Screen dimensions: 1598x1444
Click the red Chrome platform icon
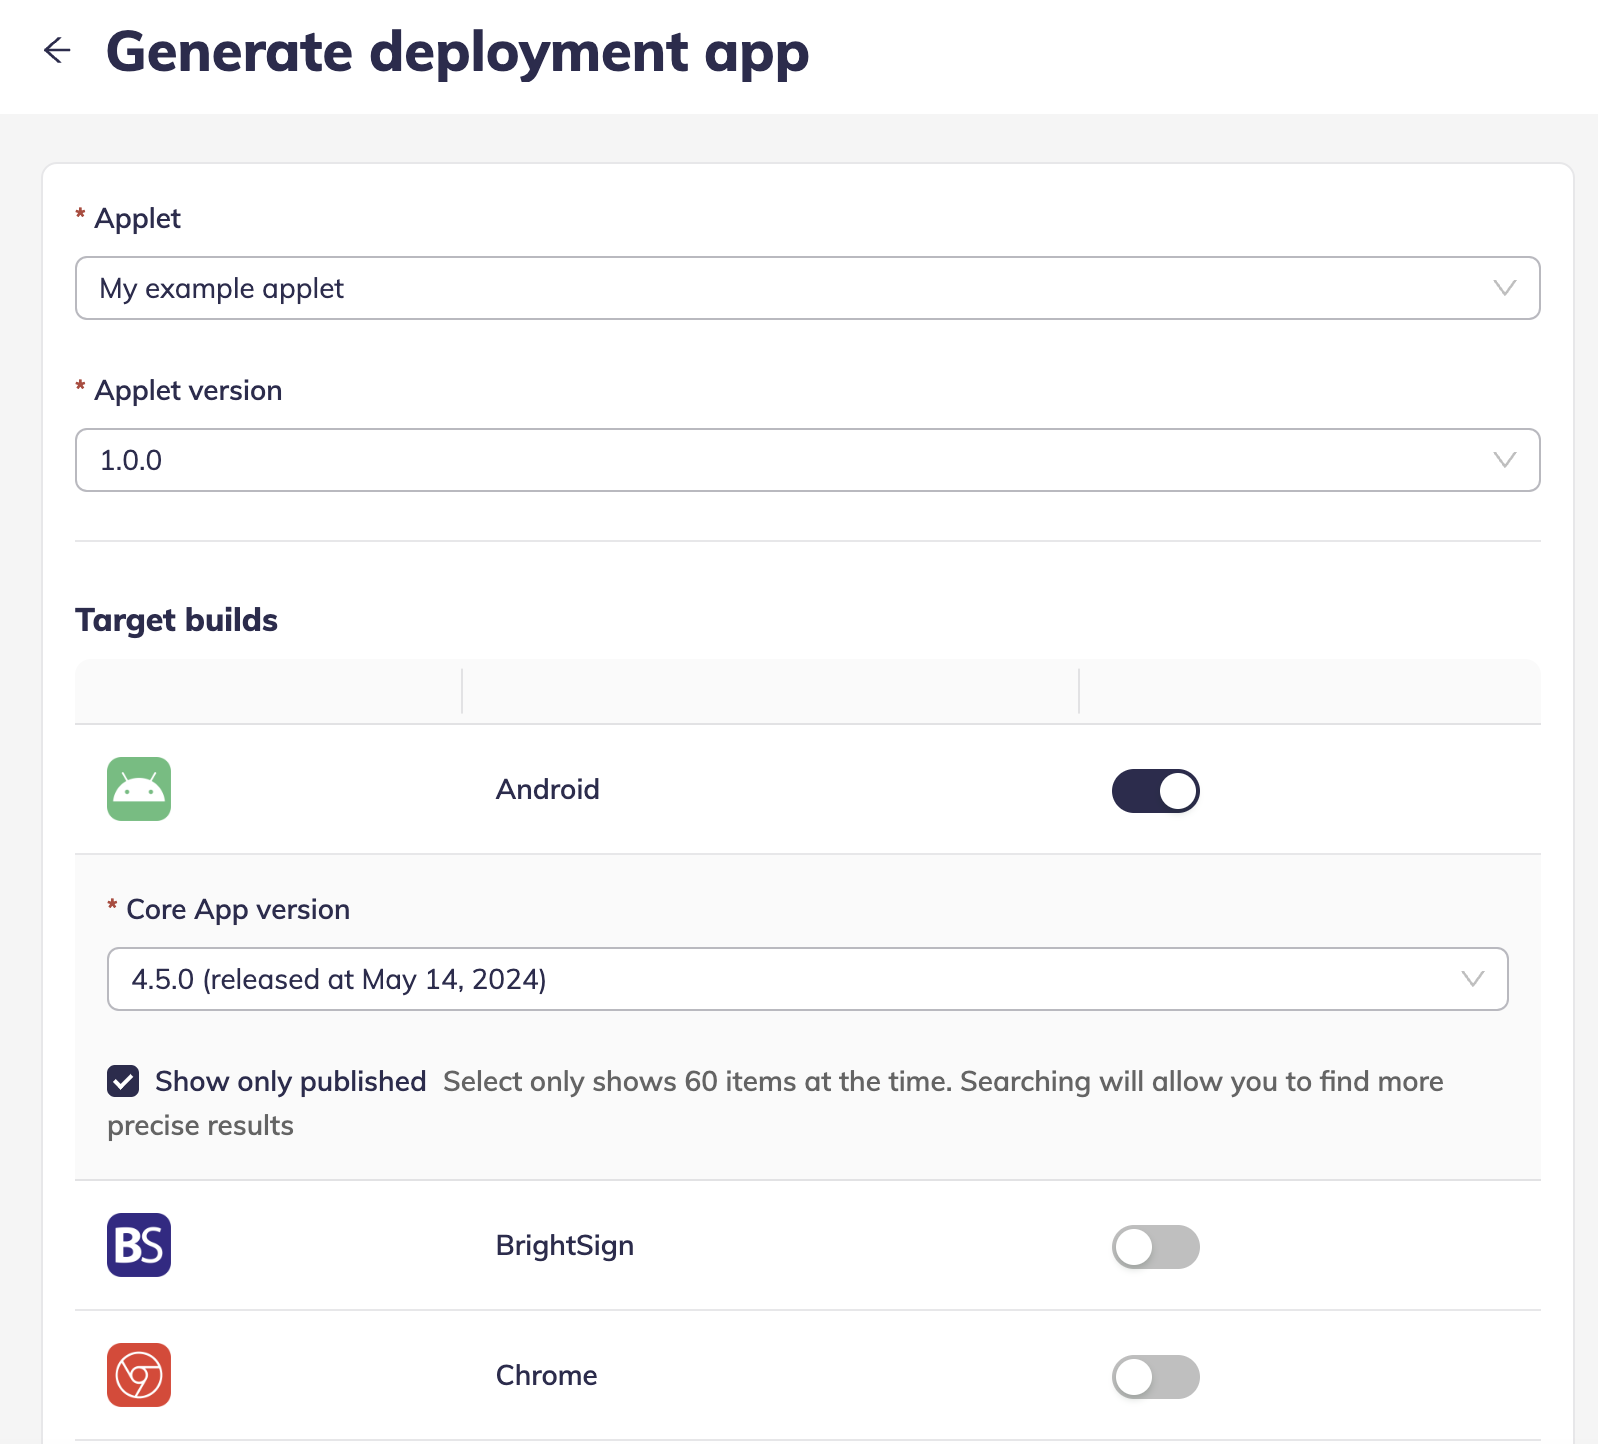139,1375
